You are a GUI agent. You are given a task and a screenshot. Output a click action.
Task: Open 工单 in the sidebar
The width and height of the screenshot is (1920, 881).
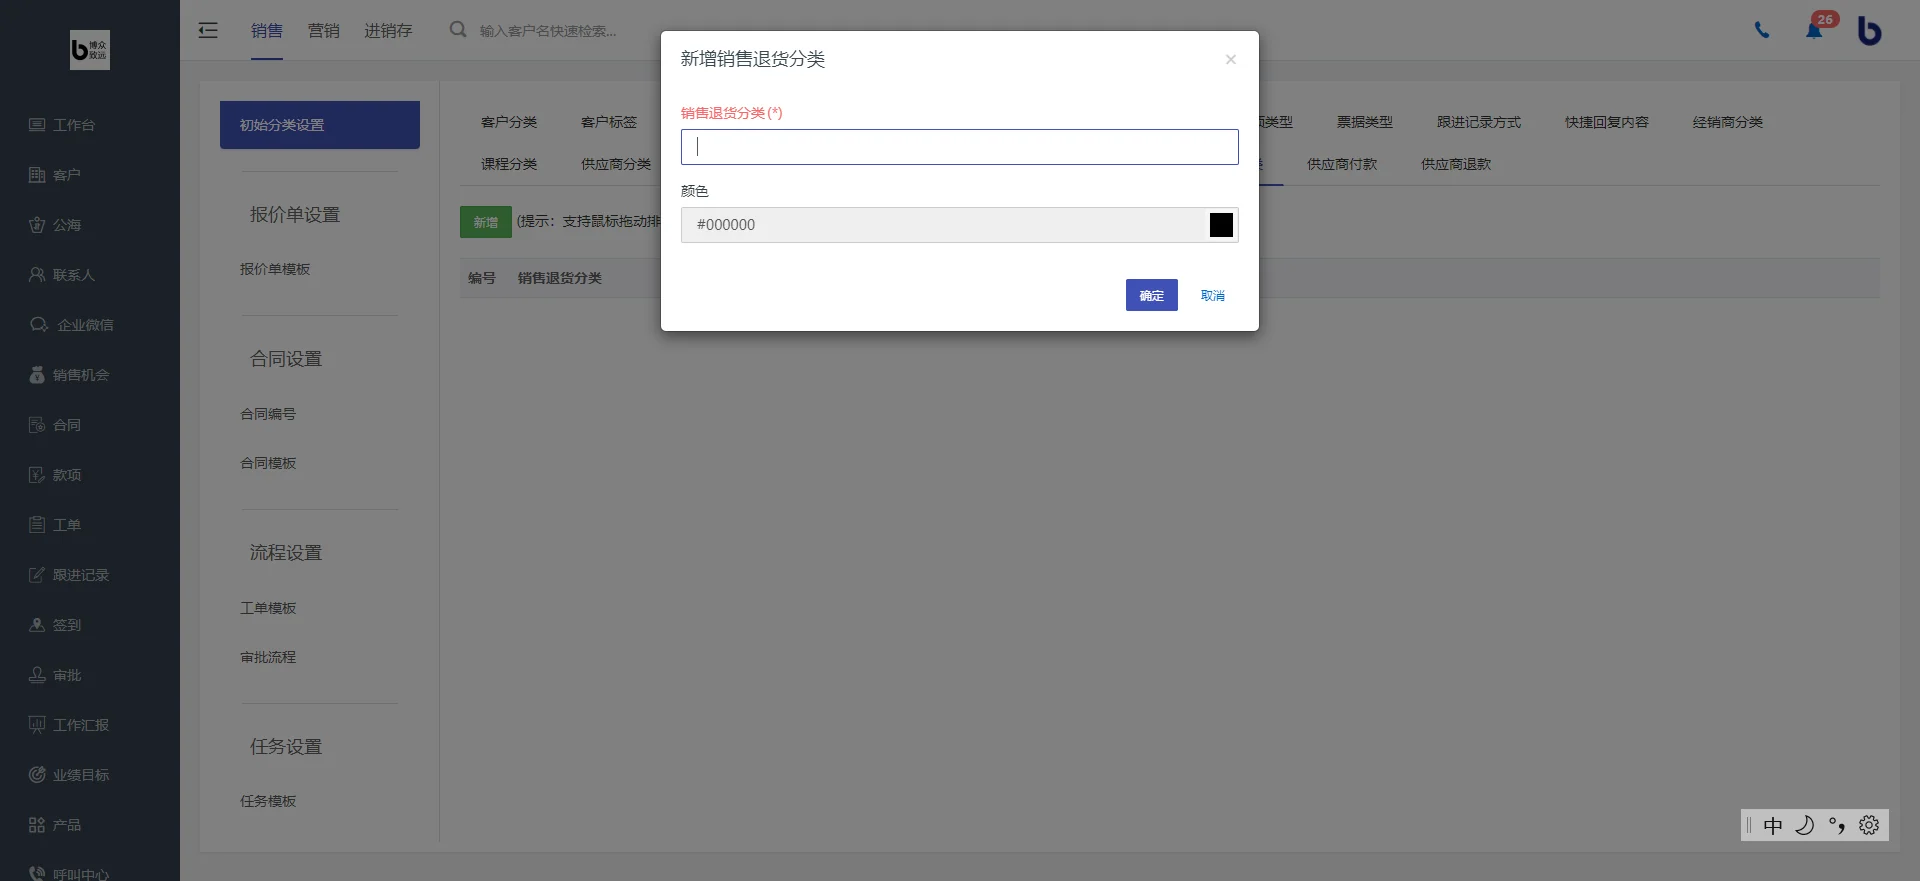pos(55,525)
